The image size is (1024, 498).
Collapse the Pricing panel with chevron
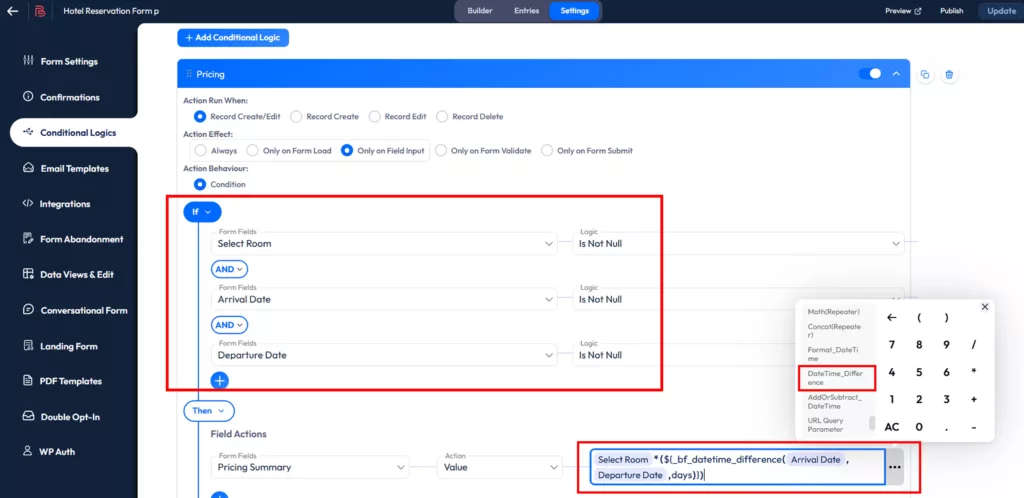pos(896,74)
